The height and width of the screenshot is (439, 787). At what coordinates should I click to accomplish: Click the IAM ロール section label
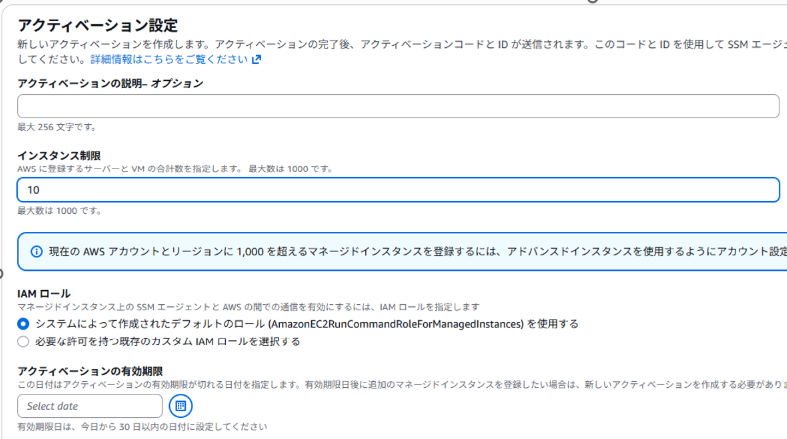pos(44,294)
